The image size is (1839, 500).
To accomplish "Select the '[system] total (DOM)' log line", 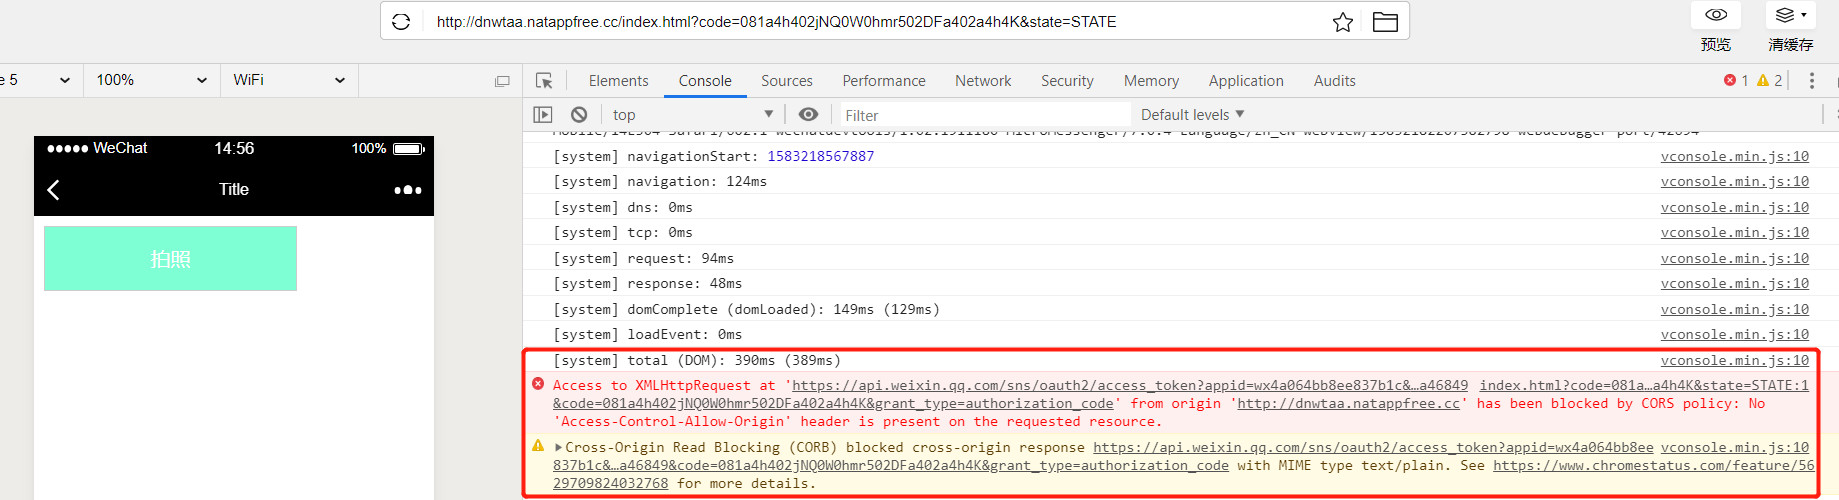I will tap(697, 360).
